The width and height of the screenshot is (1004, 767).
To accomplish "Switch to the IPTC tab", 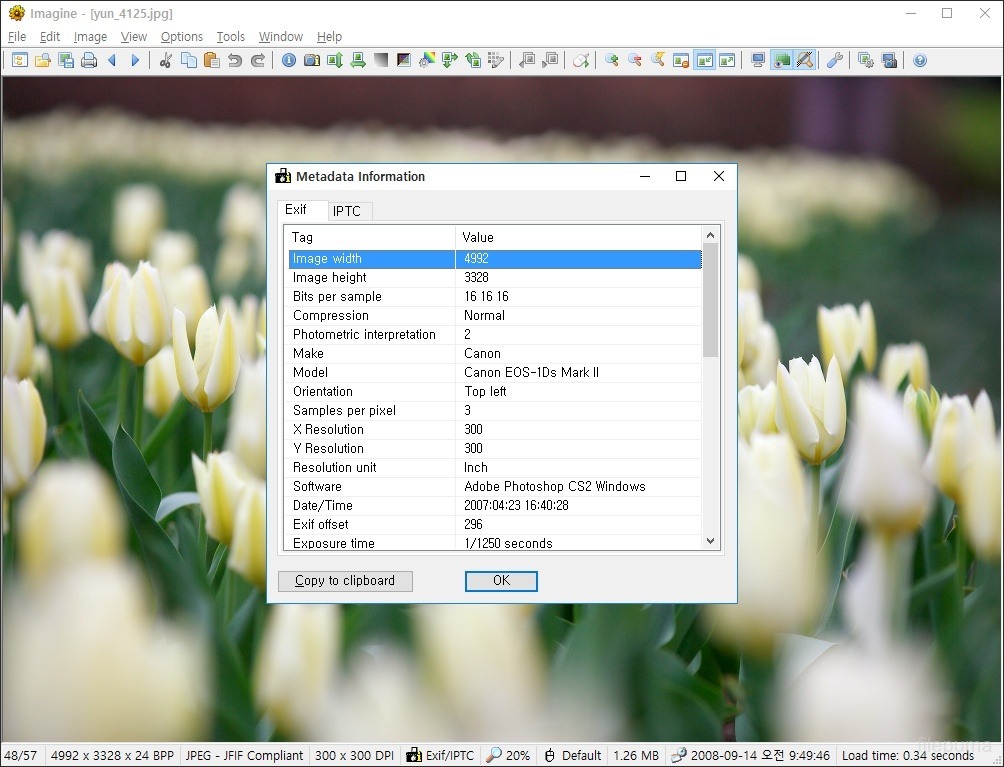I will tap(347, 211).
